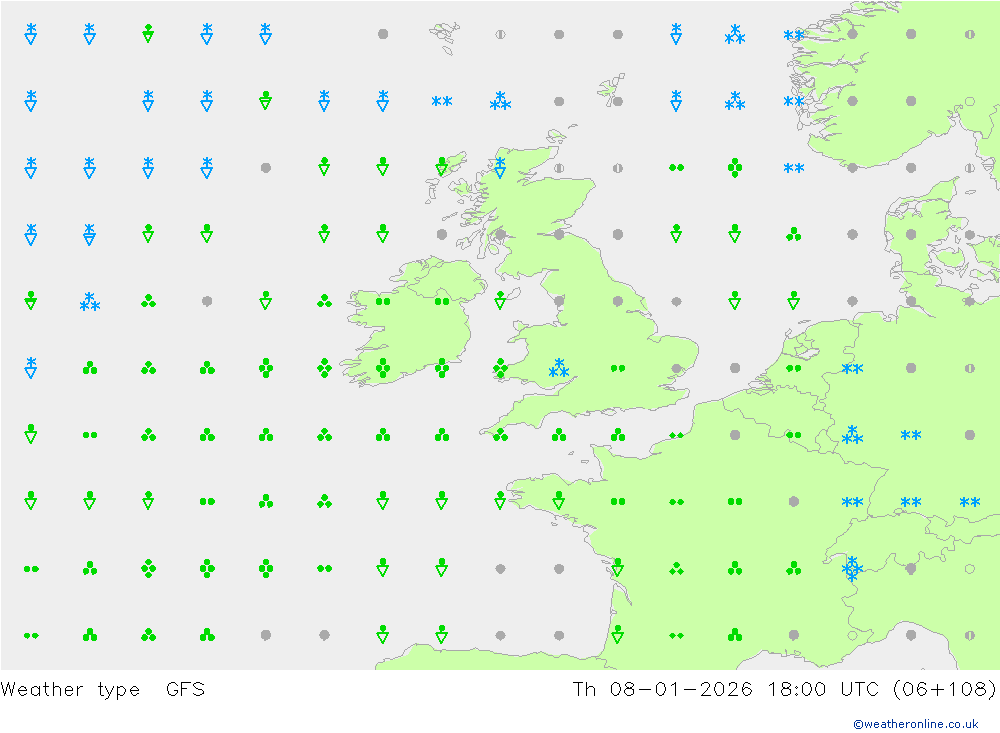This screenshot has width=1000, height=733.
Task: Click the gray cloud dot over Essex coast
Action: point(676,368)
